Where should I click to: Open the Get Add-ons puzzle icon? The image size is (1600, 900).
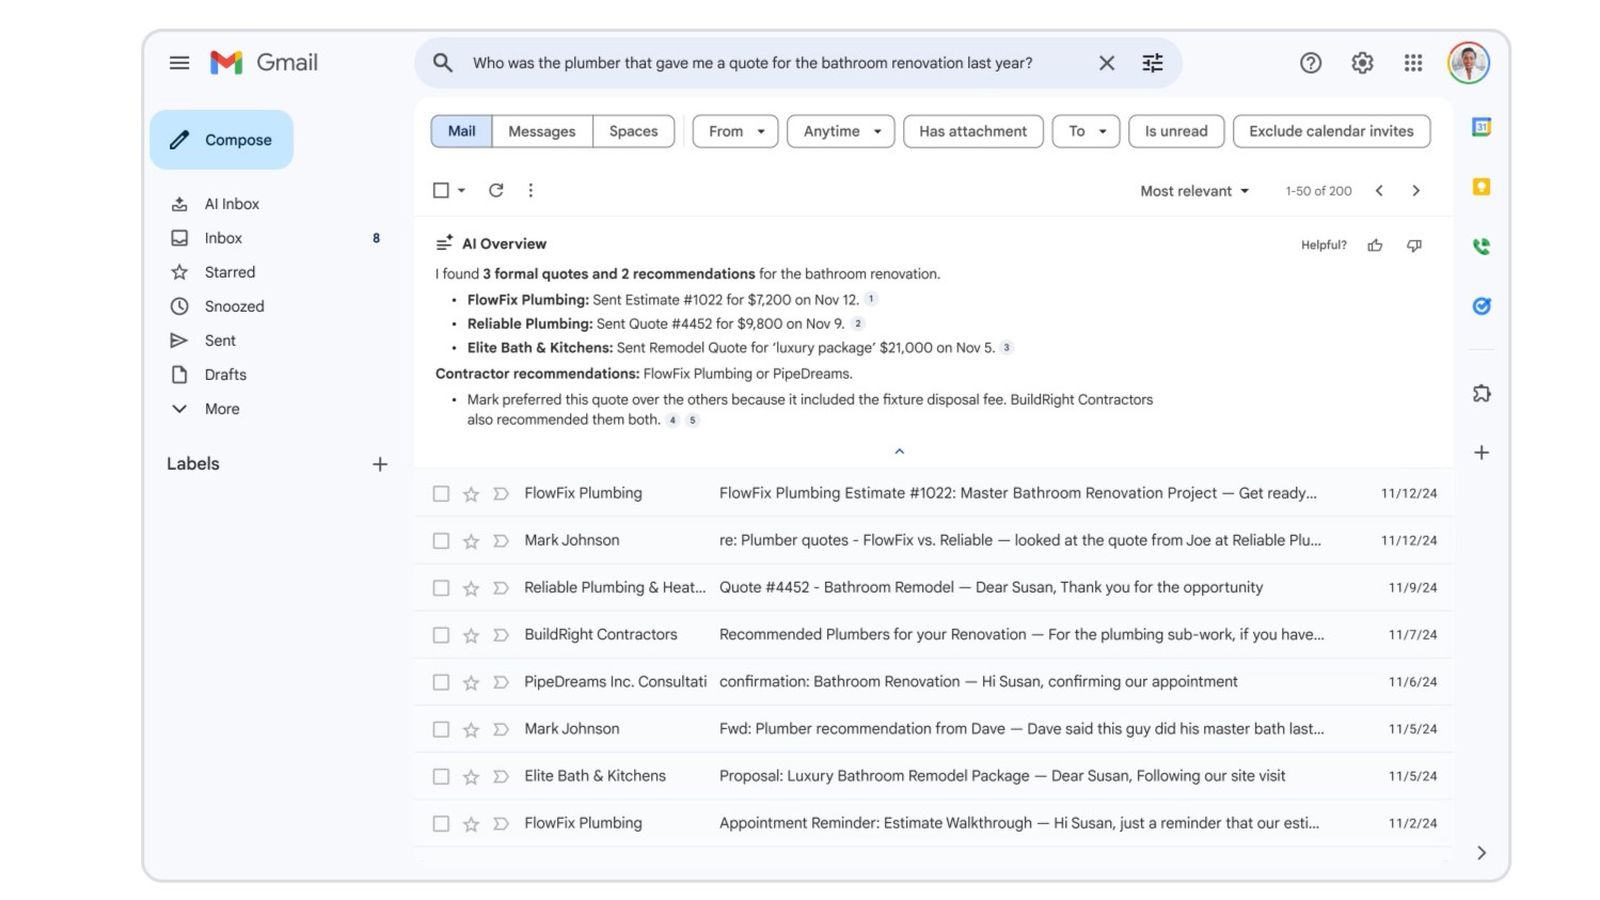(1481, 393)
